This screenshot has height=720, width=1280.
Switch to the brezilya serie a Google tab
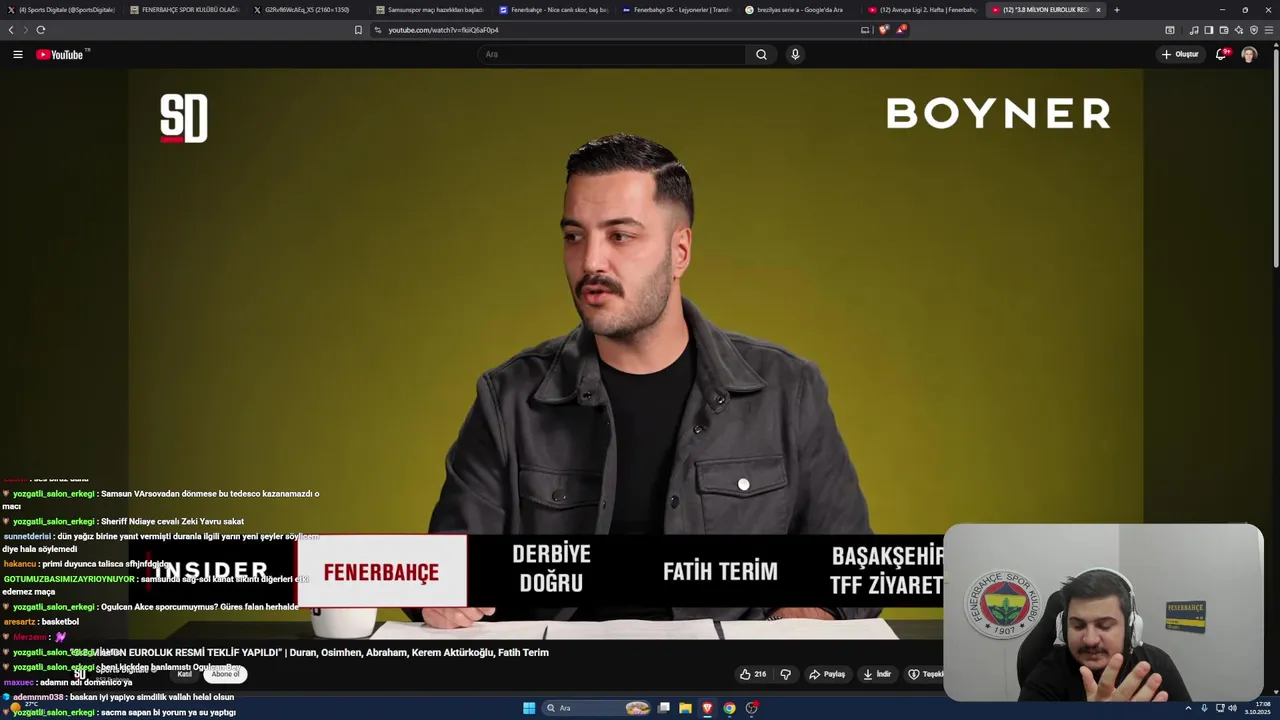click(799, 10)
